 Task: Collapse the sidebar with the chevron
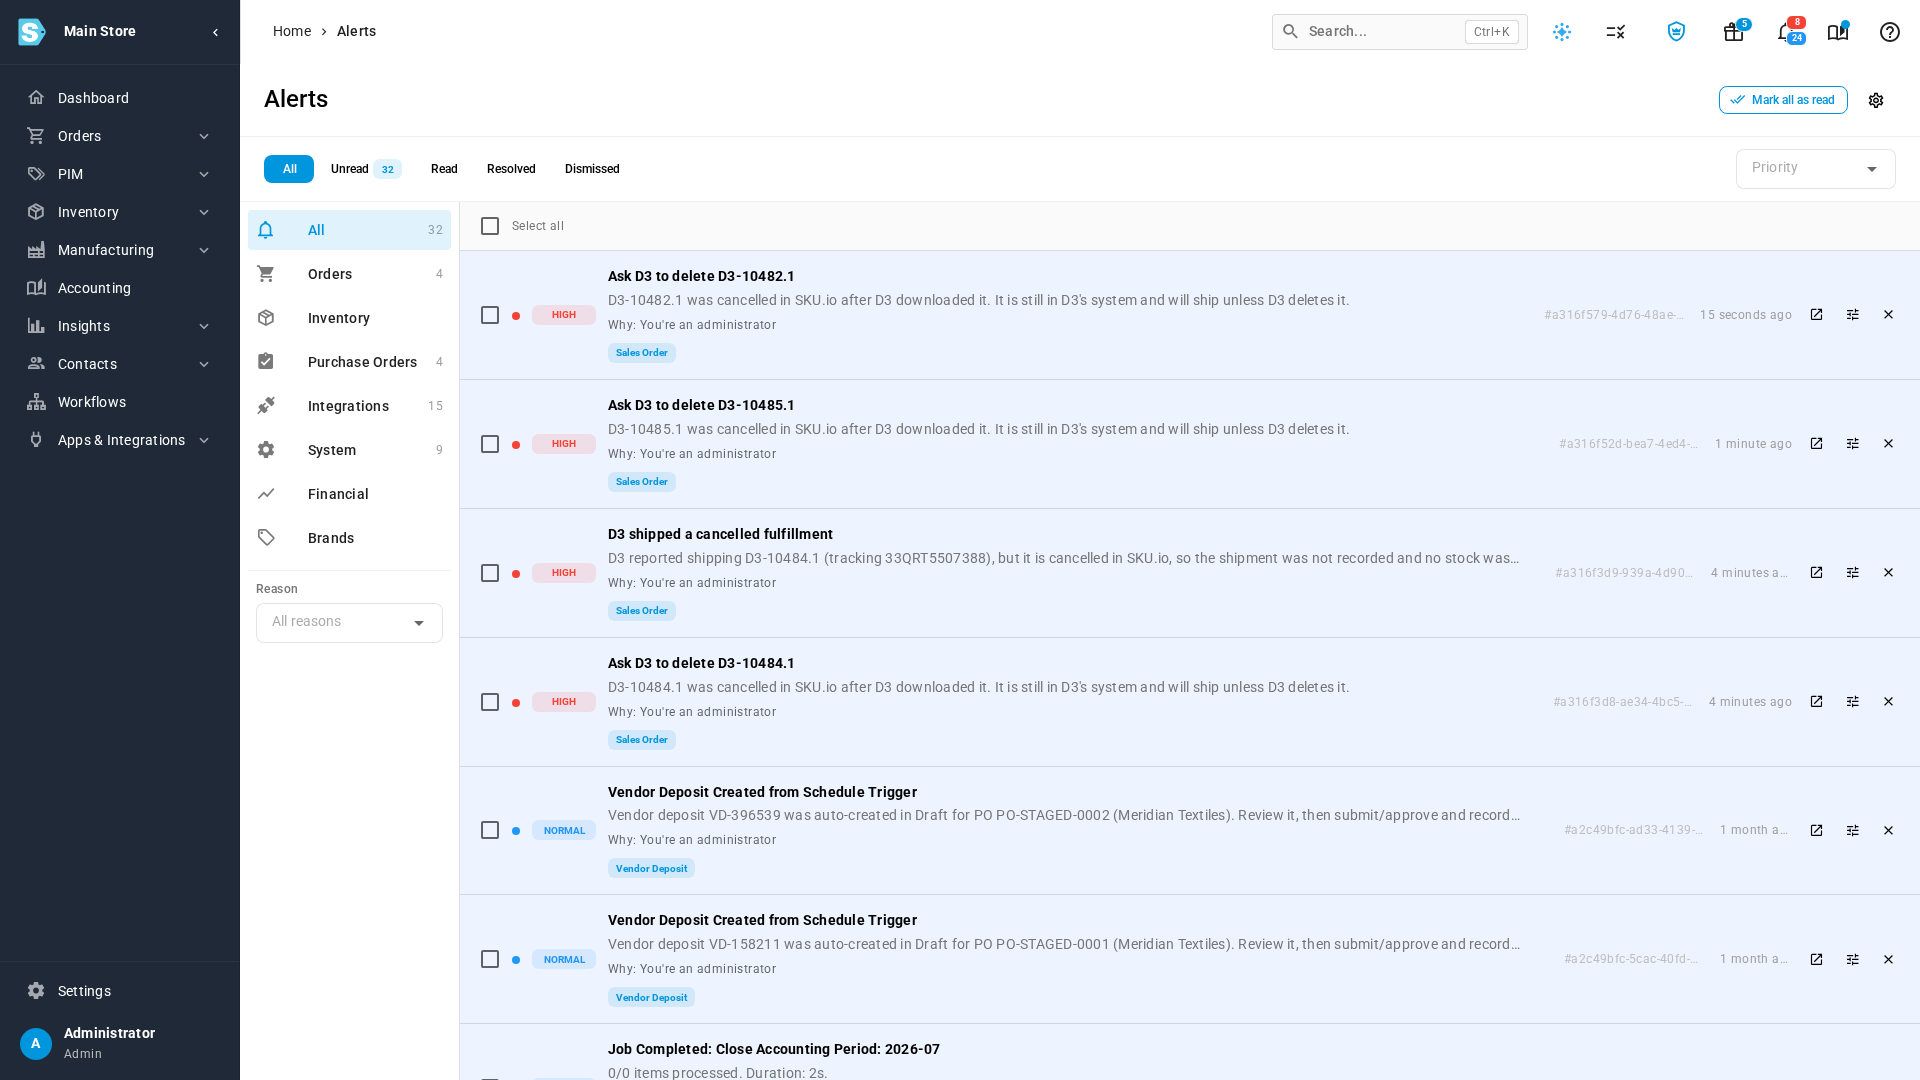coord(215,32)
